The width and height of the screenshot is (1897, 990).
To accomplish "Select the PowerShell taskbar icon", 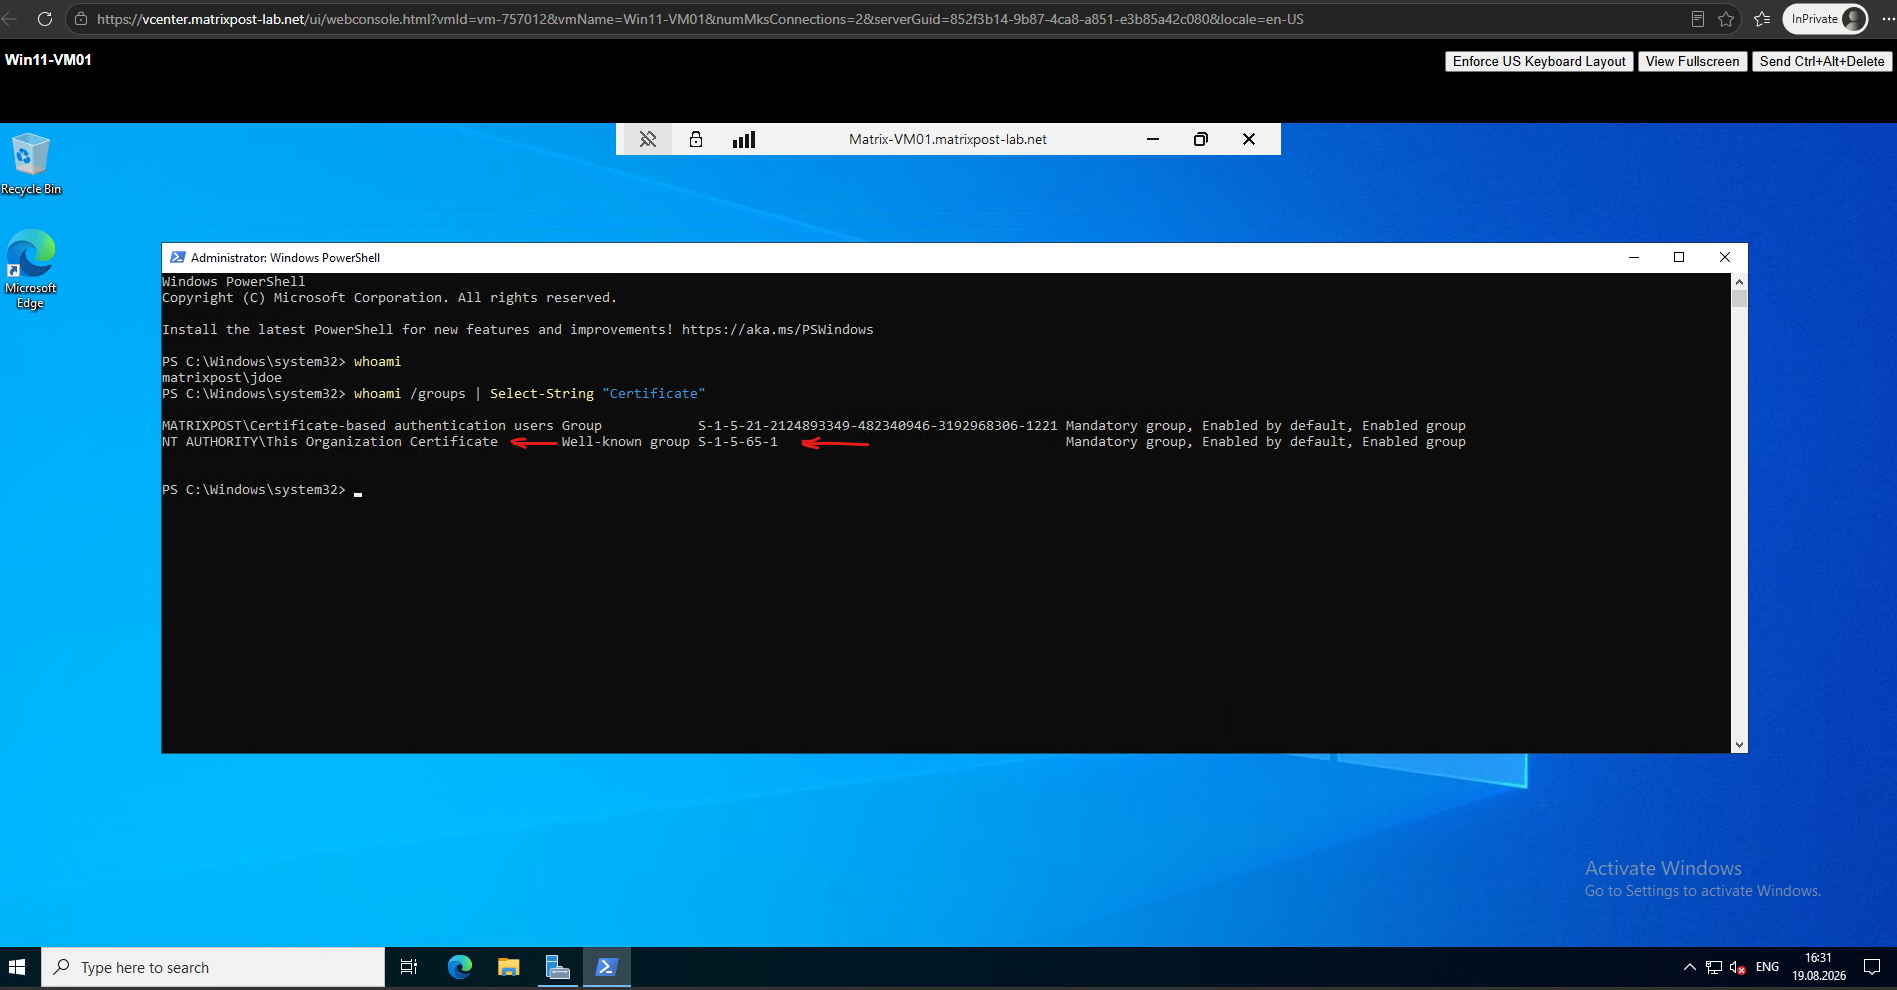I will pyautogui.click(x=607, y=967).
